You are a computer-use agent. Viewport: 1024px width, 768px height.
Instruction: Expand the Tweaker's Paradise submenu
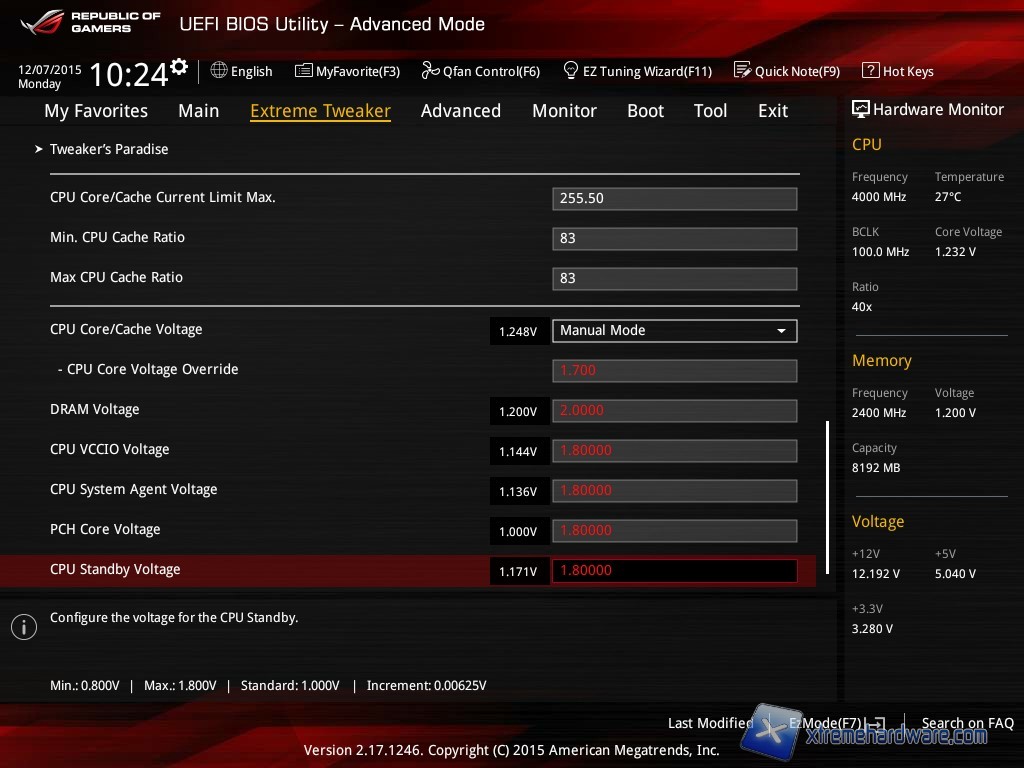coord(108,149)
